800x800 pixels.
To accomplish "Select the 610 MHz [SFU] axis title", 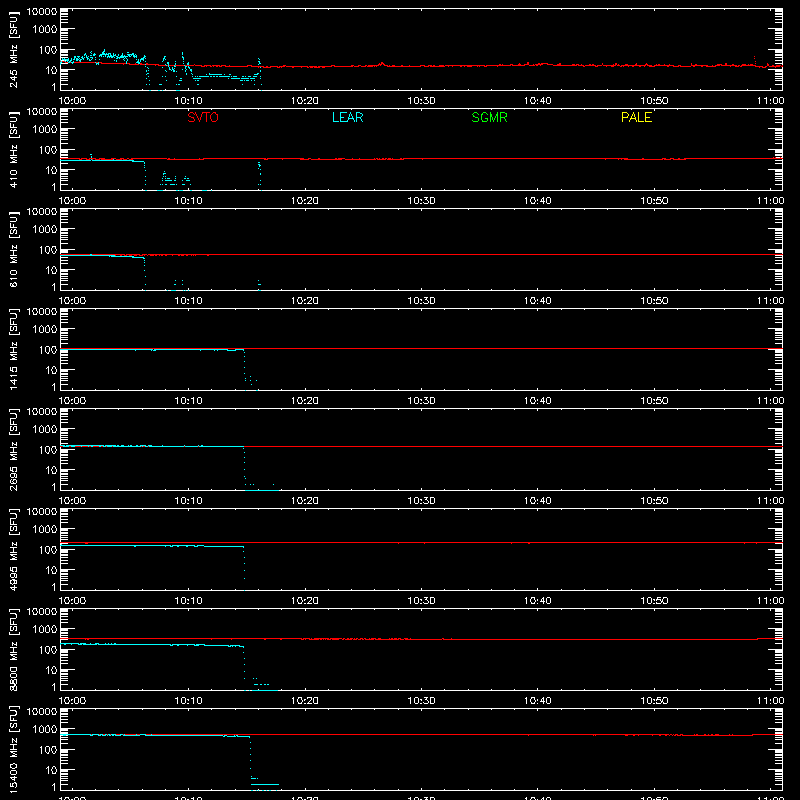I will point(13,249).
